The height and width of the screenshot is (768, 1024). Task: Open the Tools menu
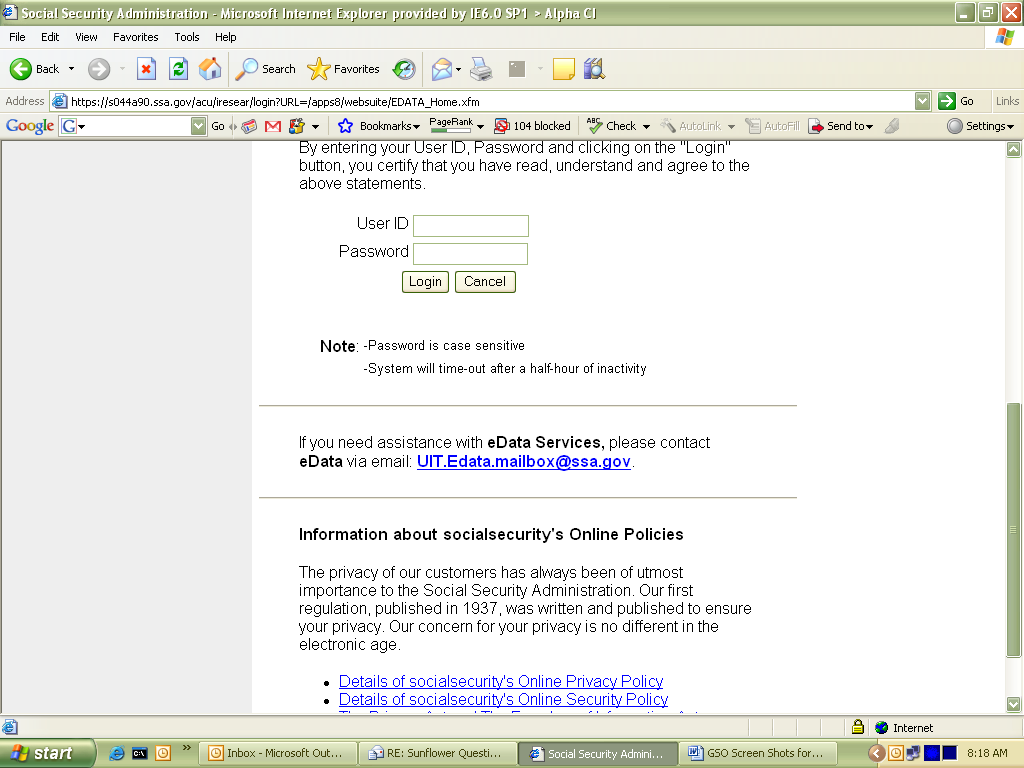[186, 37]
